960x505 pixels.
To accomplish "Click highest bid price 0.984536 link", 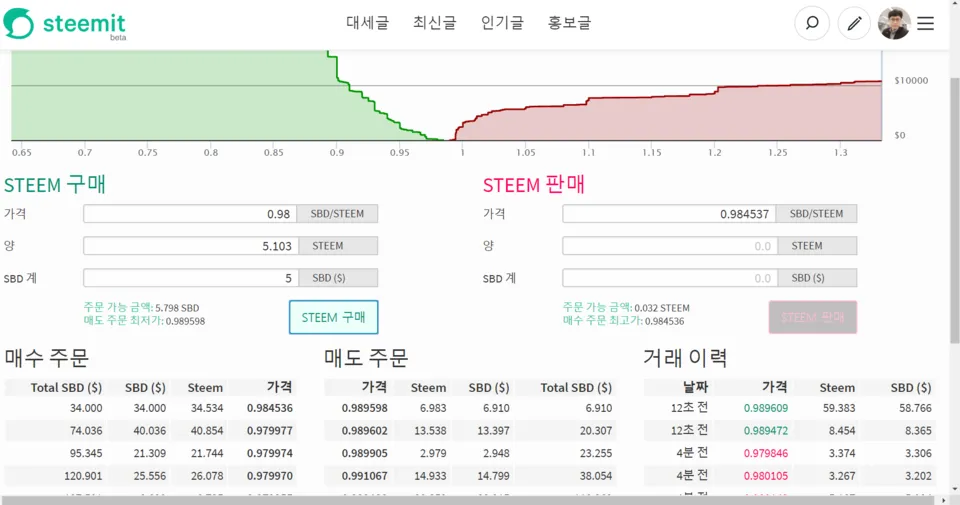I will 624,321.
